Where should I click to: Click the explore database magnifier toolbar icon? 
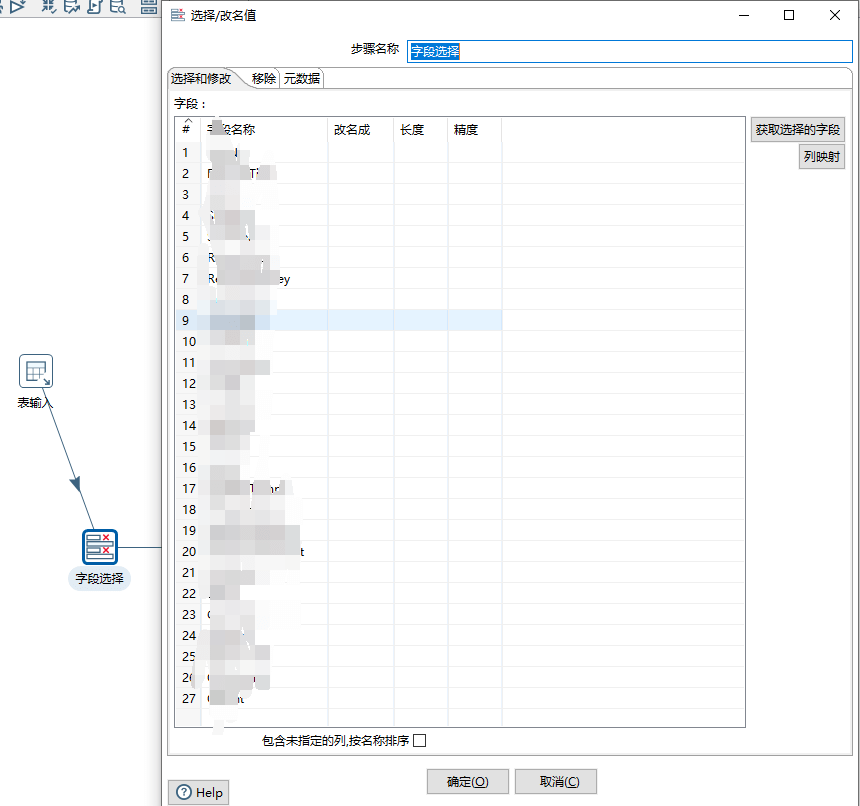118,7
